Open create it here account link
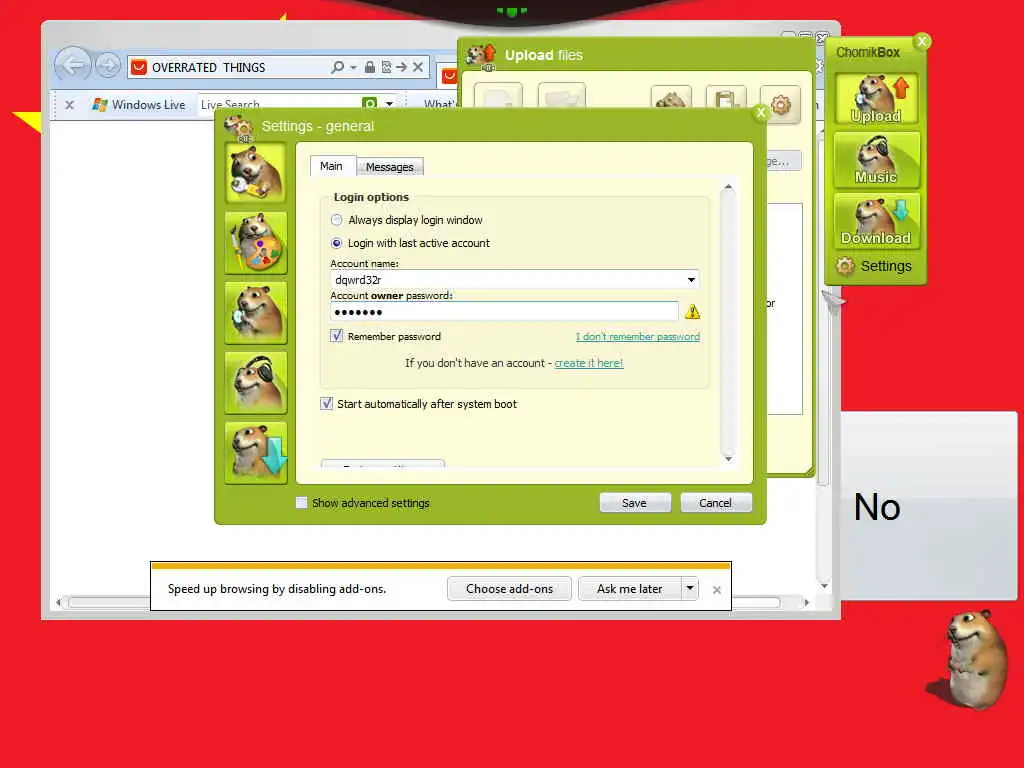 (588, 363)
